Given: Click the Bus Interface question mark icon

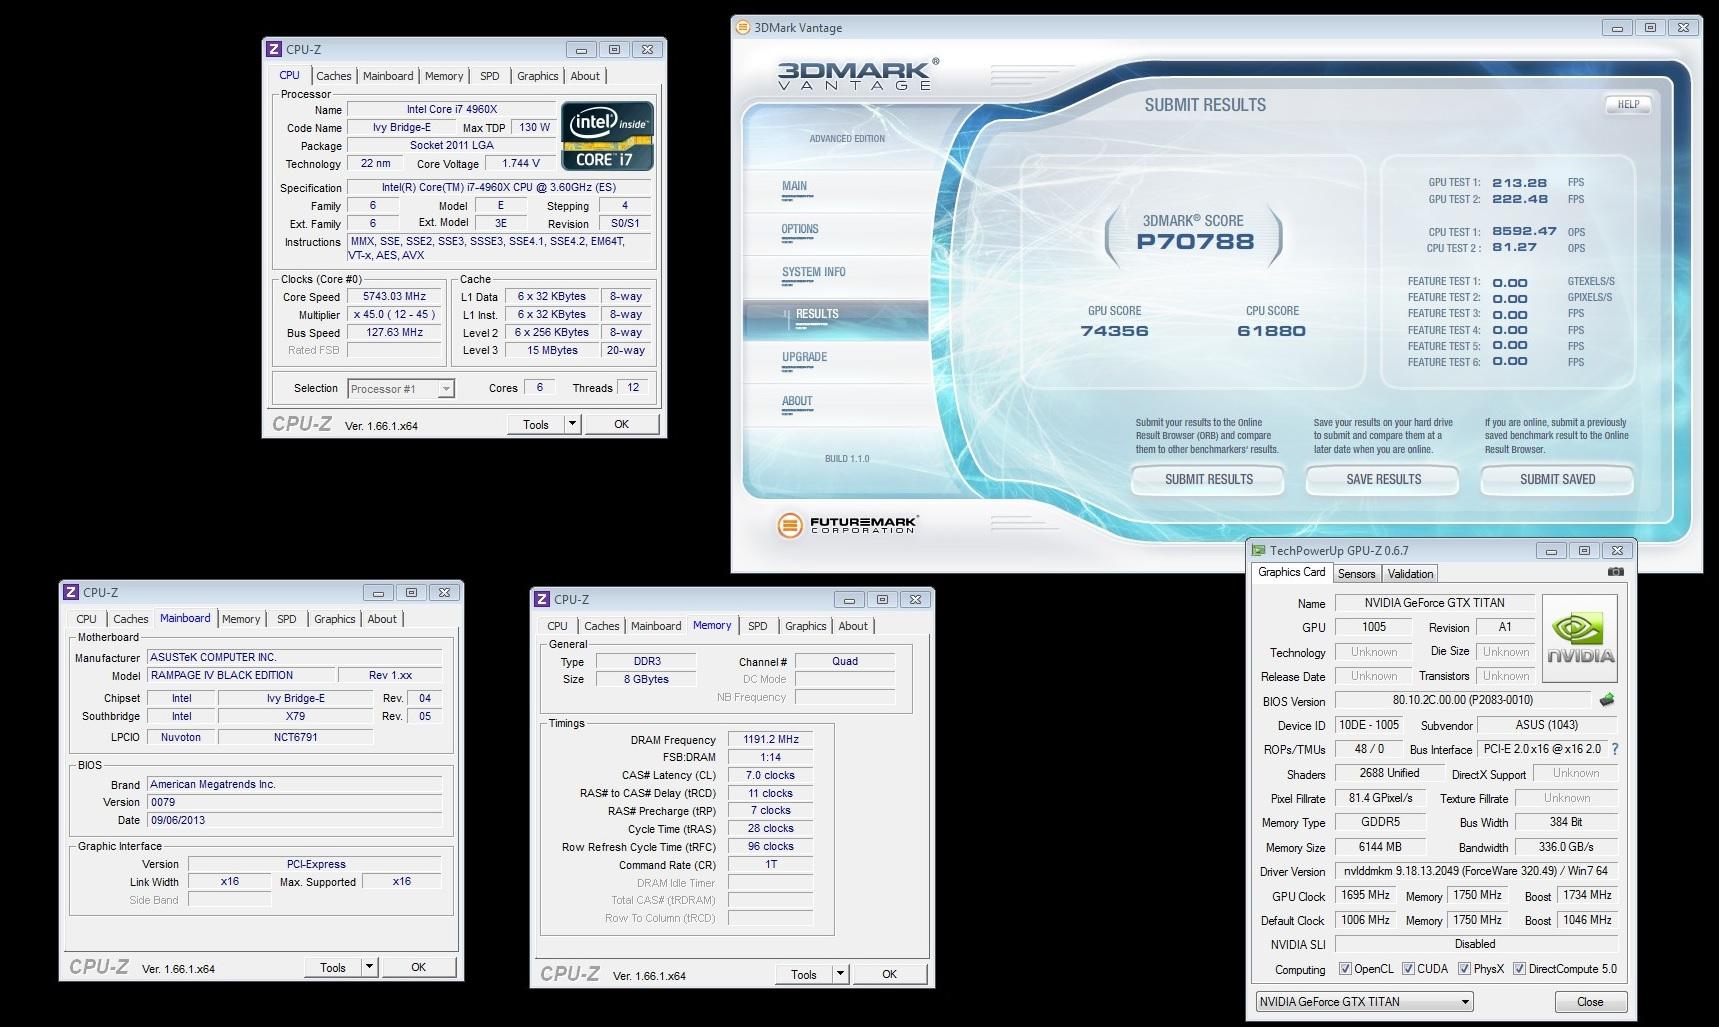Looking at the screenshot, I should coord(1614,749).
